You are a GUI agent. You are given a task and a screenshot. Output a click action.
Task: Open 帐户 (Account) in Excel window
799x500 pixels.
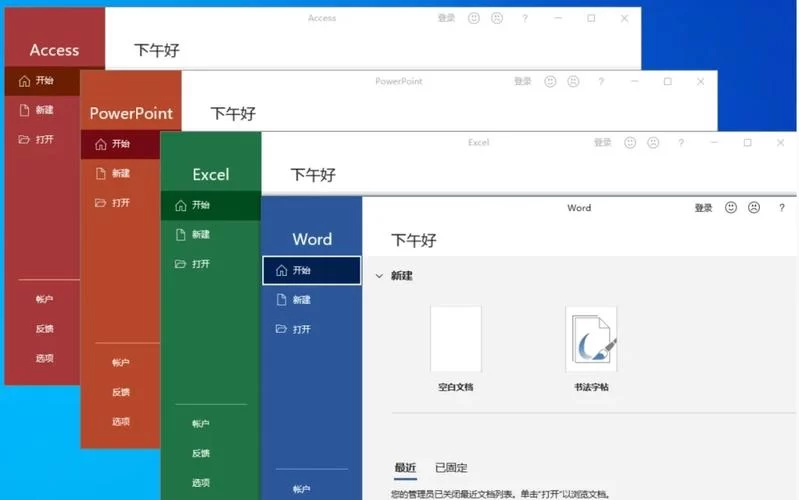point(201,424)
